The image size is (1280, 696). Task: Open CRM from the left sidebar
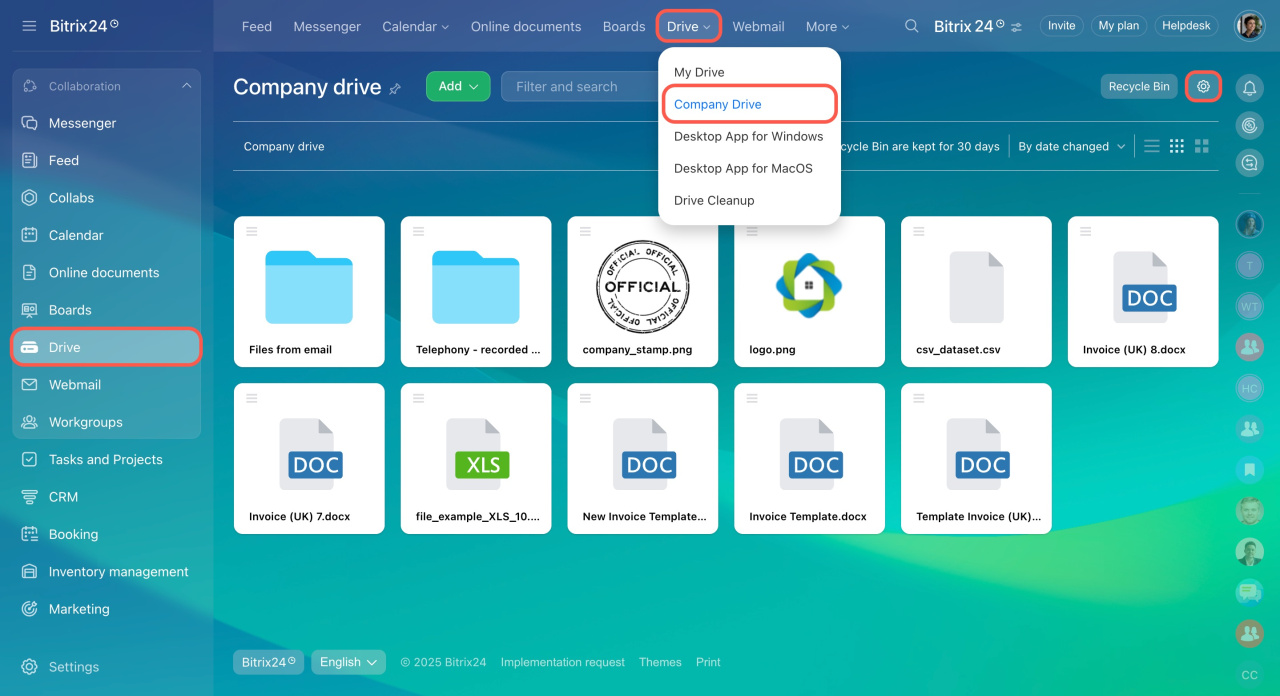[63, 497]
